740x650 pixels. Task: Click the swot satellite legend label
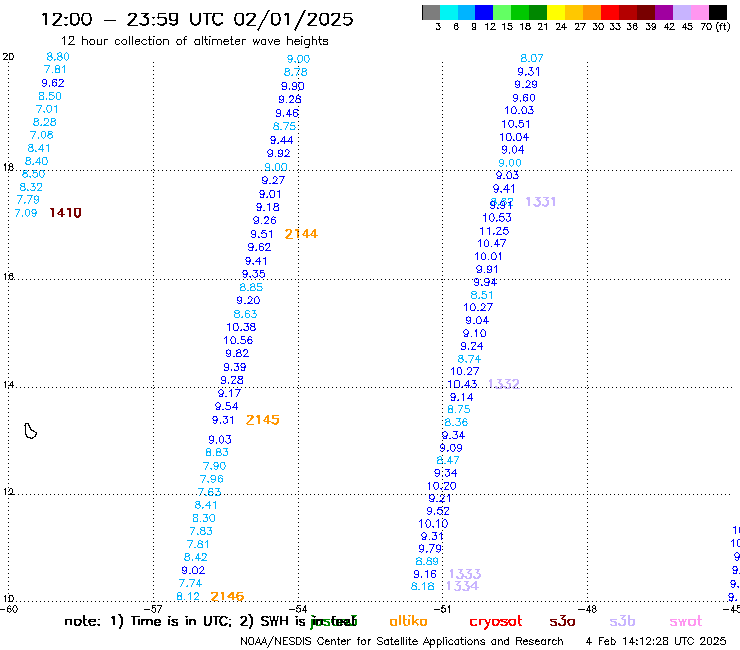coord(686,621)
